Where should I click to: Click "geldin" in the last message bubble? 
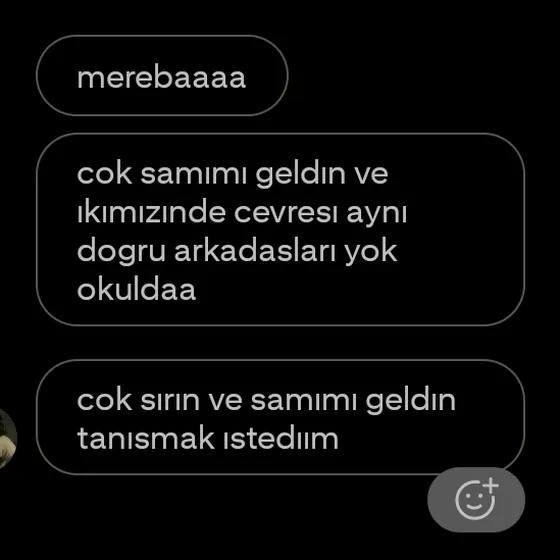pyautogui.click(x=411, y=401)
